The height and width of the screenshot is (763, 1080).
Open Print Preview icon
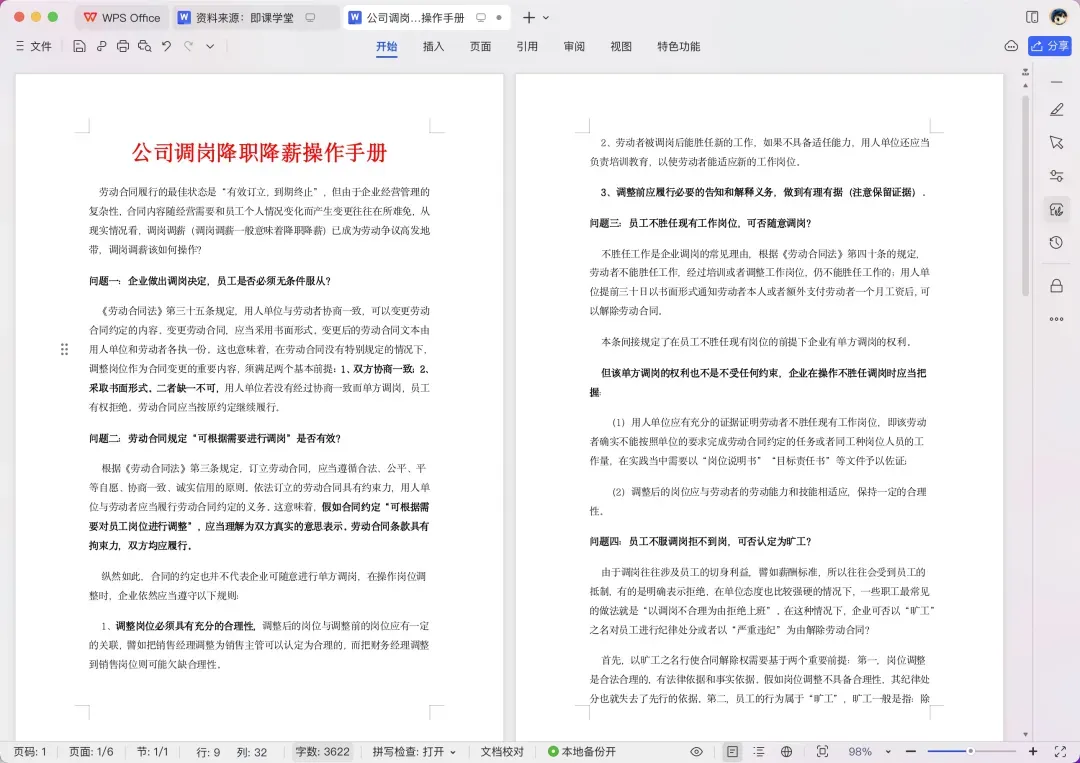(144, 46)
